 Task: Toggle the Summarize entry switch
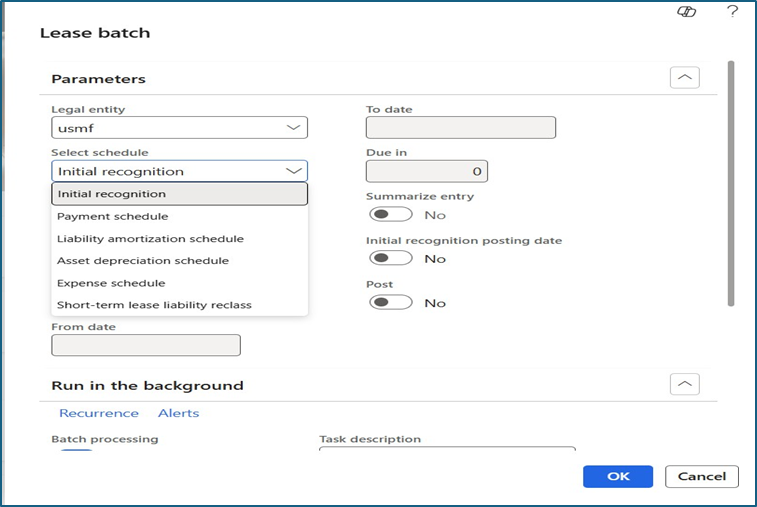[390, 214]
